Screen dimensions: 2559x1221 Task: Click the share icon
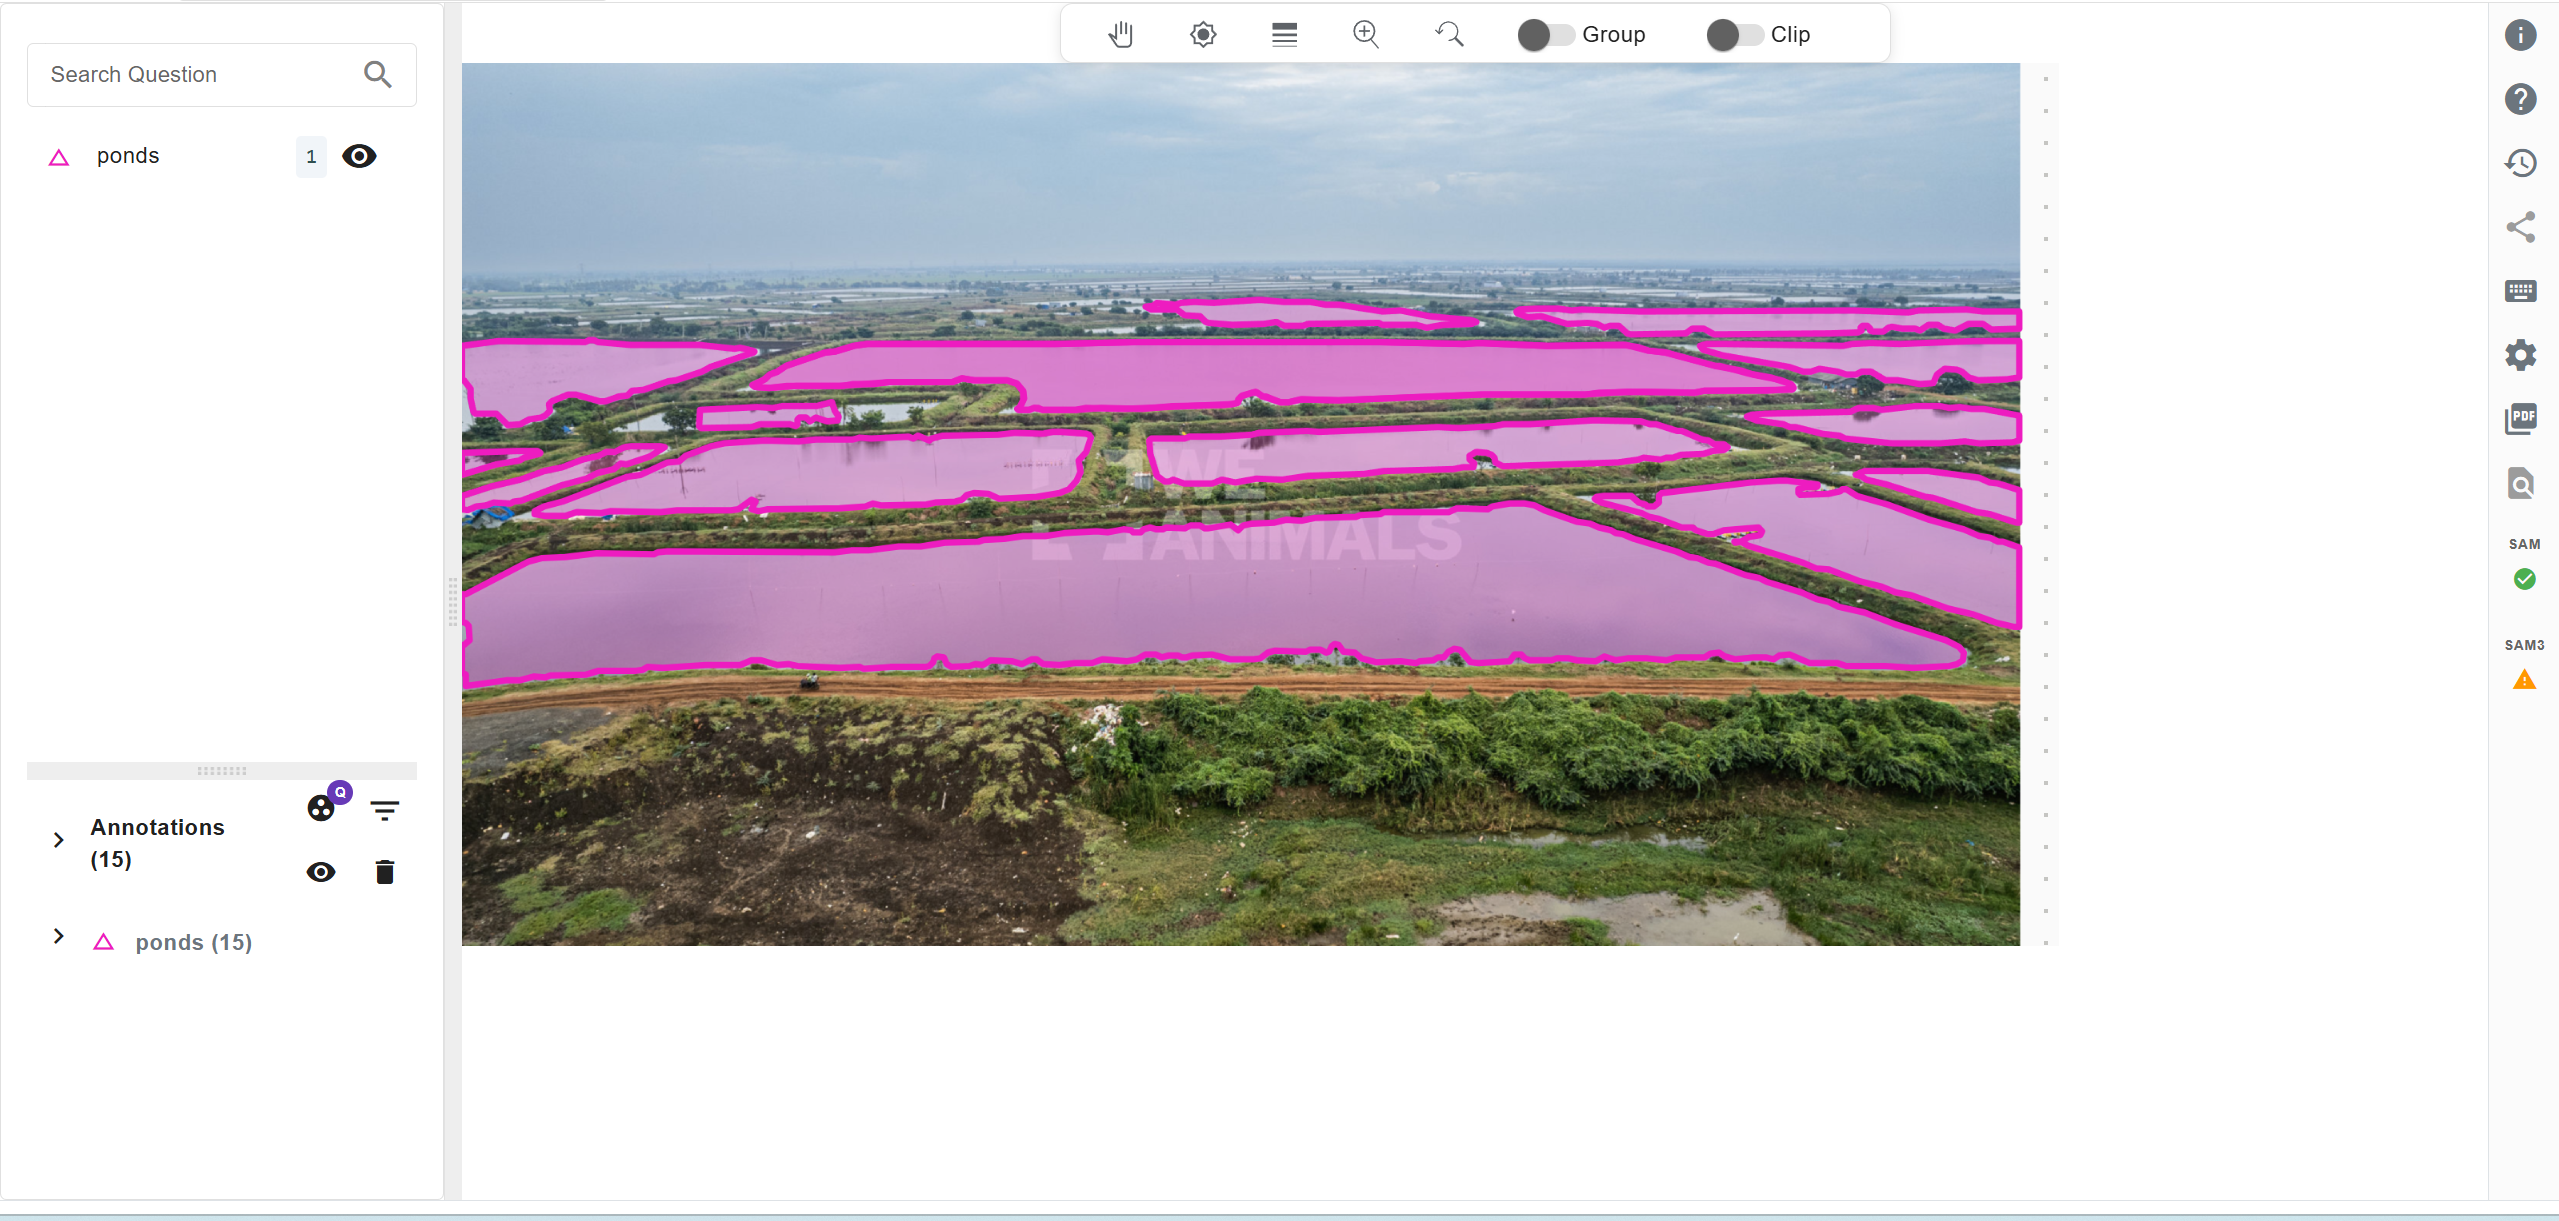(x=2520, y=227)
